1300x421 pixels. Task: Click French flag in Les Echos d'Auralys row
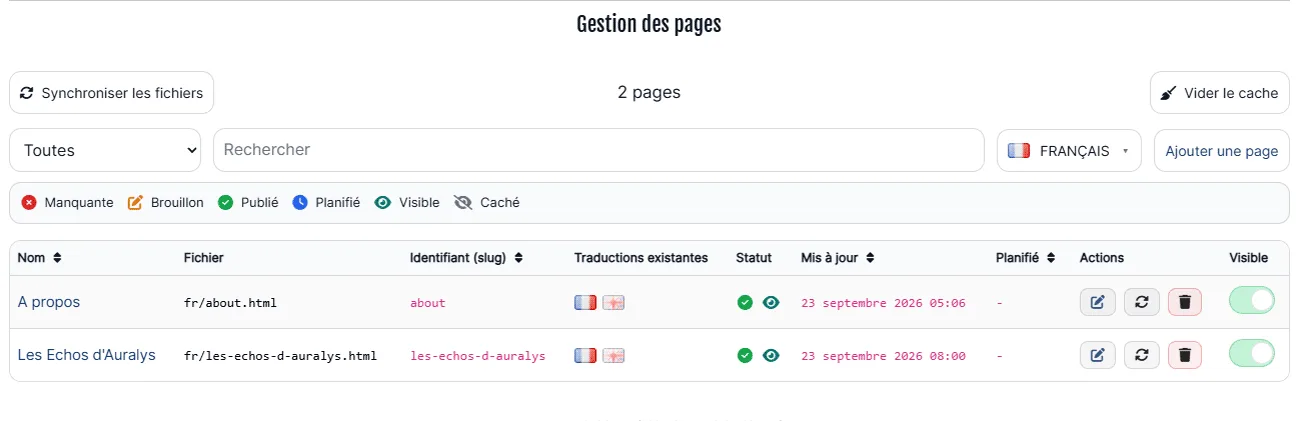pyautogui.click(x=585, y=355)
